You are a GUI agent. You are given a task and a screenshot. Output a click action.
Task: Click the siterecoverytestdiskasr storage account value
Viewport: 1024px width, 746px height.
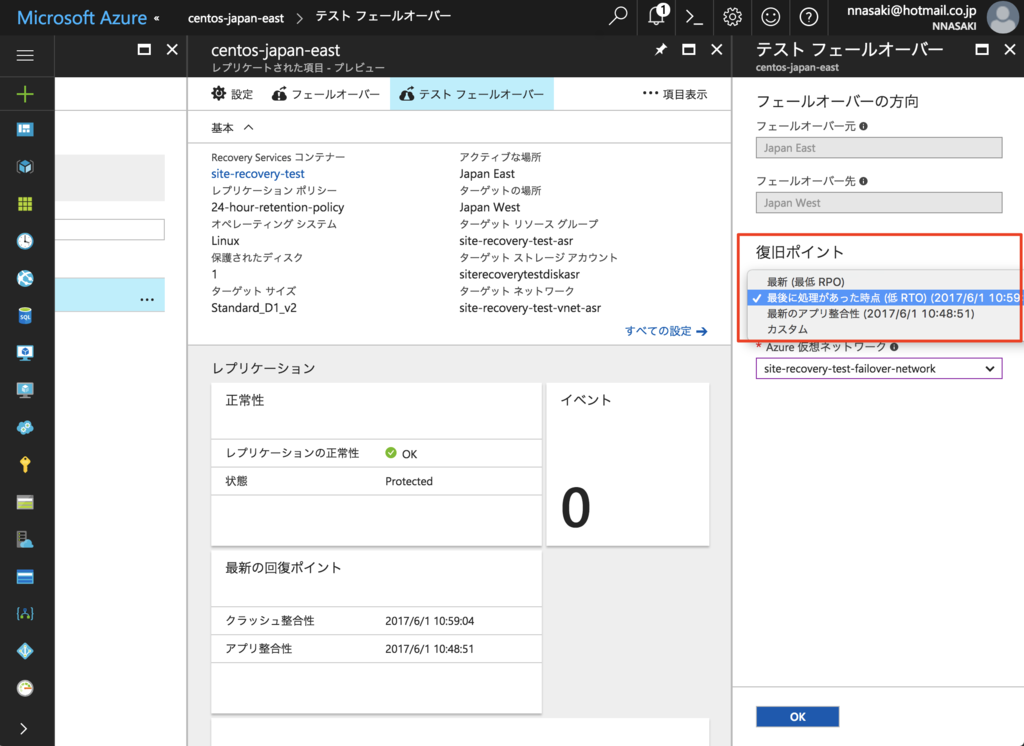519,274
